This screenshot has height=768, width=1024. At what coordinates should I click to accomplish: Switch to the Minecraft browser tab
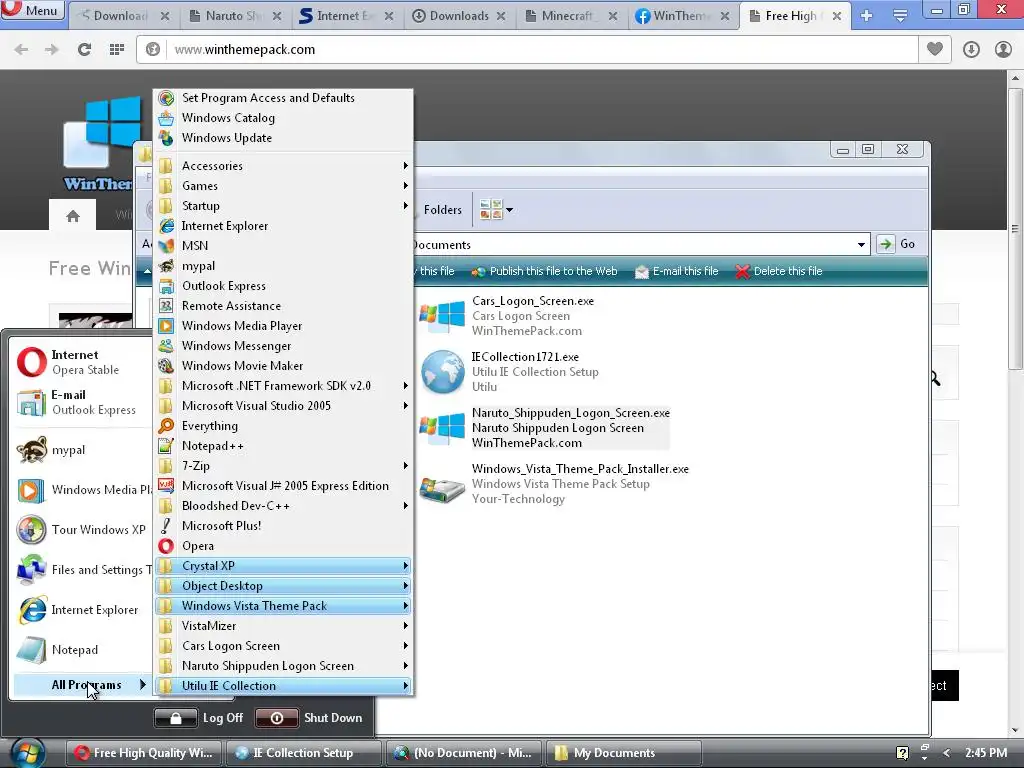pos(571,16)
